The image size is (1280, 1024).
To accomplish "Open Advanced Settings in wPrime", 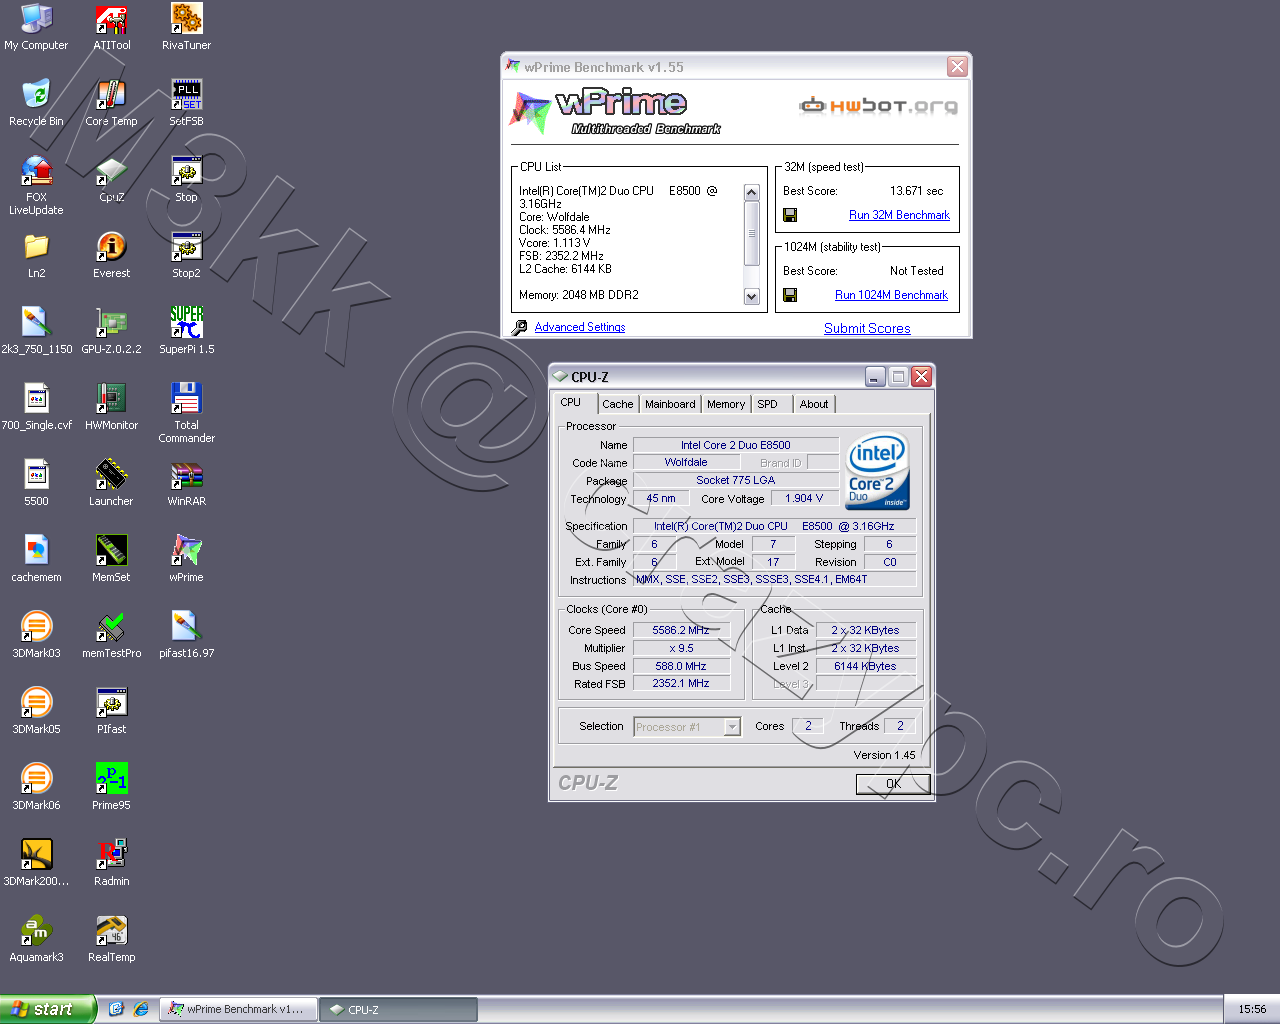I will pos(580,327).
